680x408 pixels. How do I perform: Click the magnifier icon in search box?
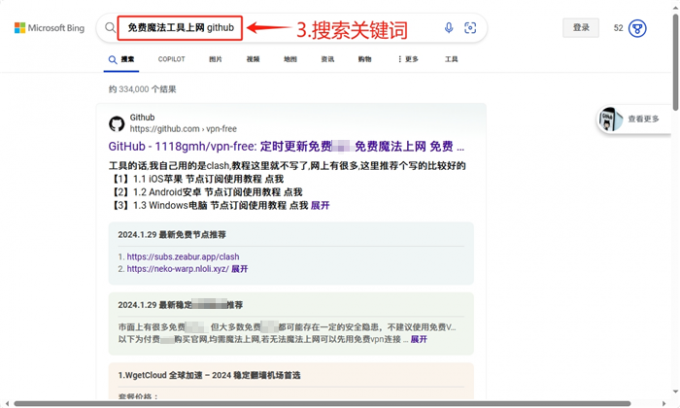pyautogui.click(x=110, y=28)
